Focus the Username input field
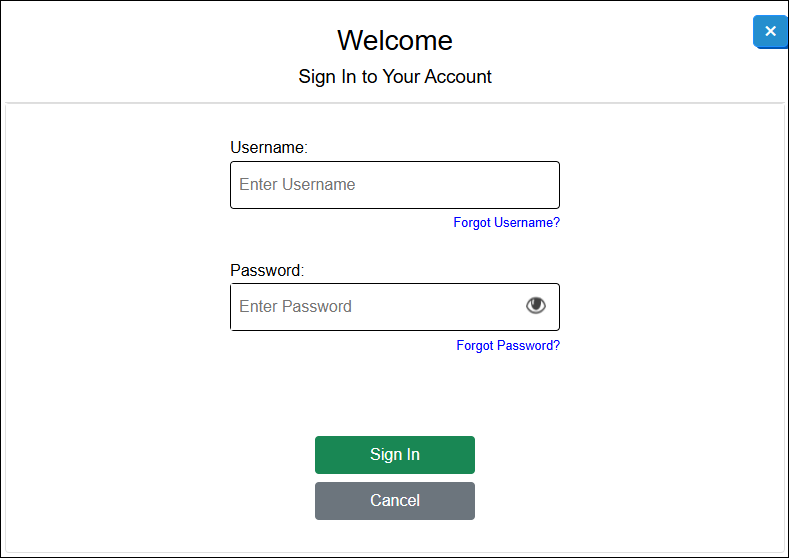Screen dimensions: 789x558 395,185
